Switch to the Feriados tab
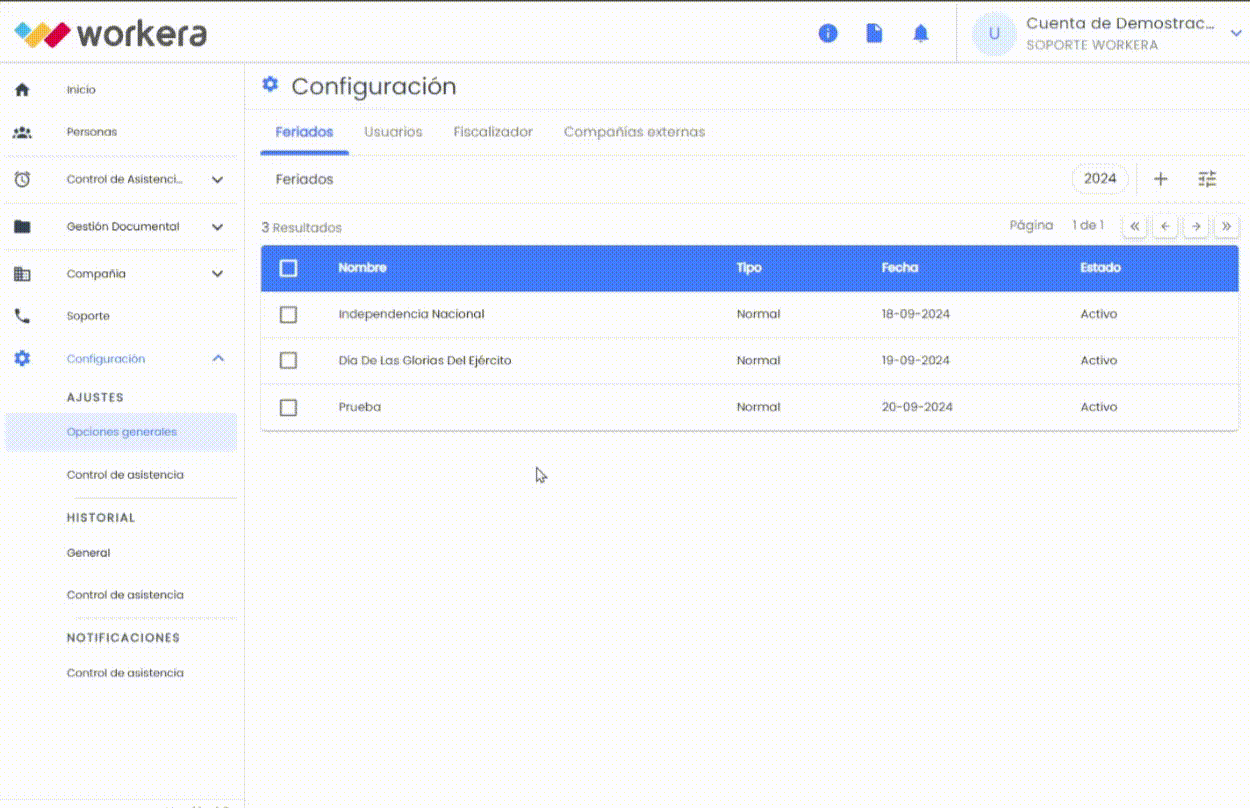 click(304, 132)
